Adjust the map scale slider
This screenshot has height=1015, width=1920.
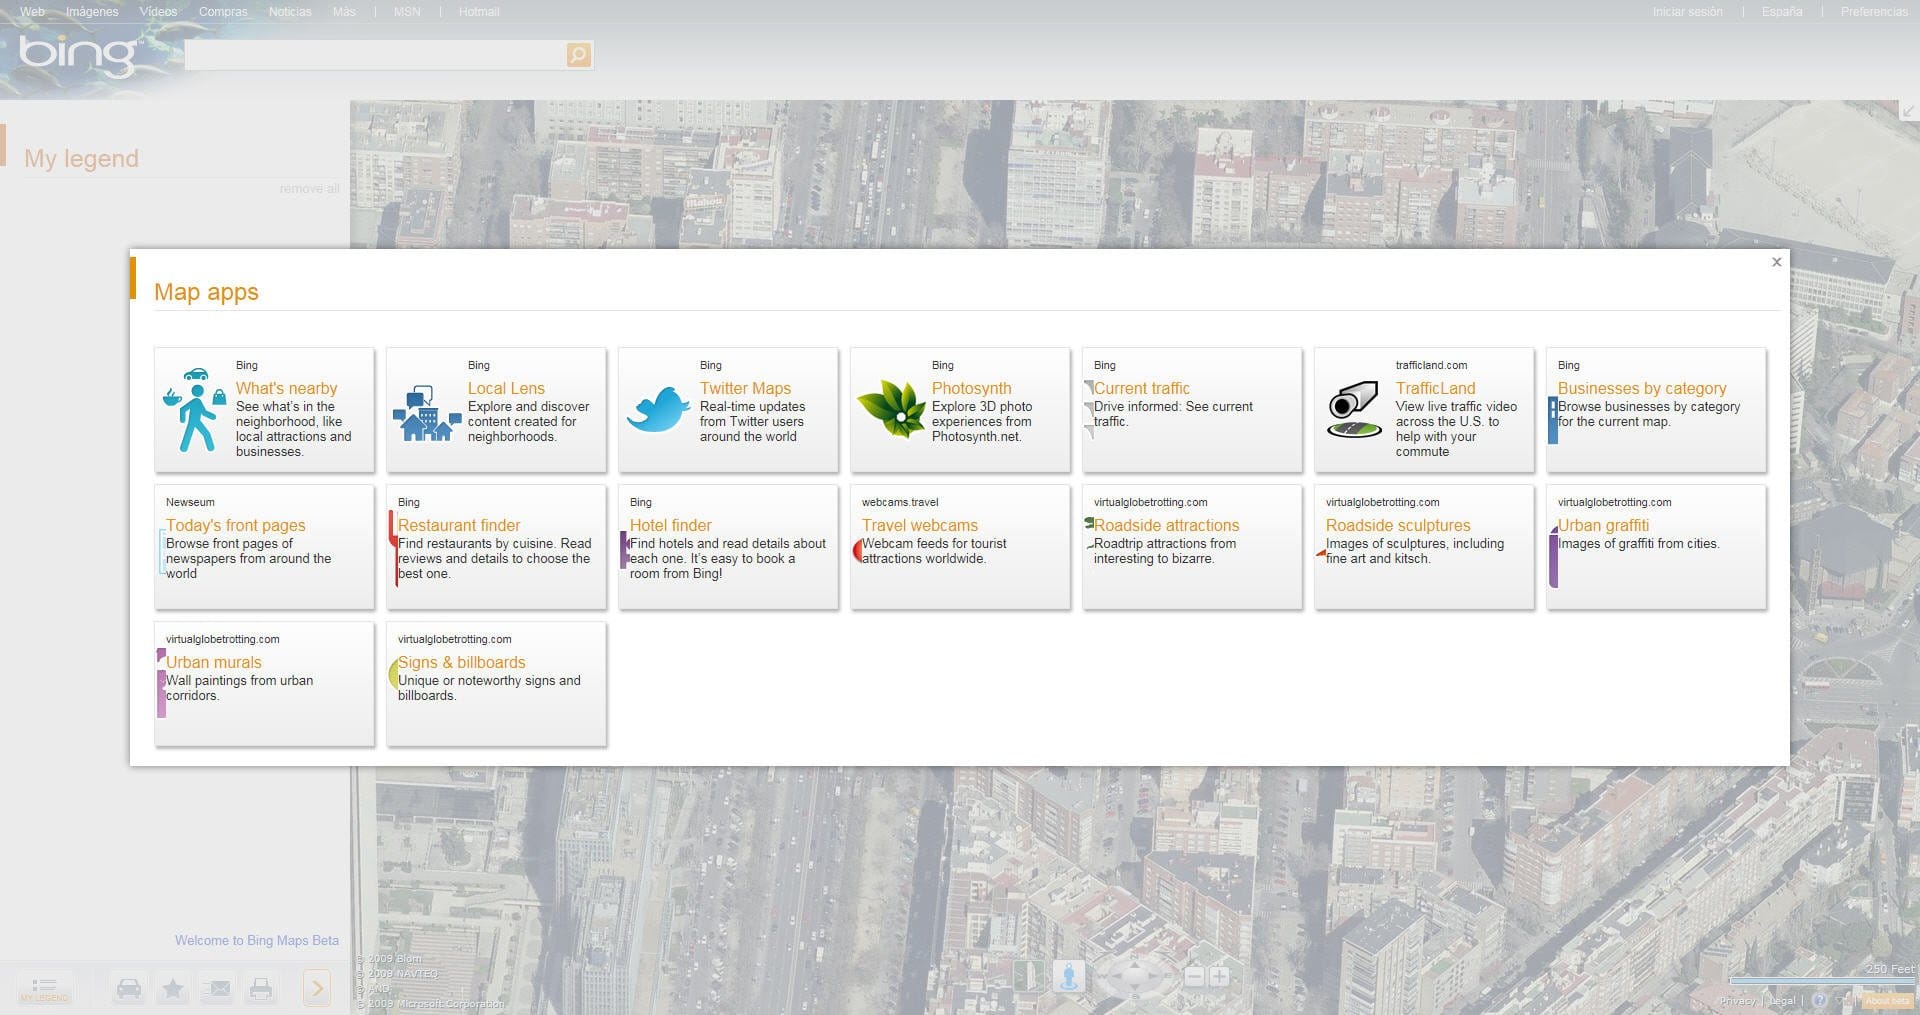pos(1820,982)
